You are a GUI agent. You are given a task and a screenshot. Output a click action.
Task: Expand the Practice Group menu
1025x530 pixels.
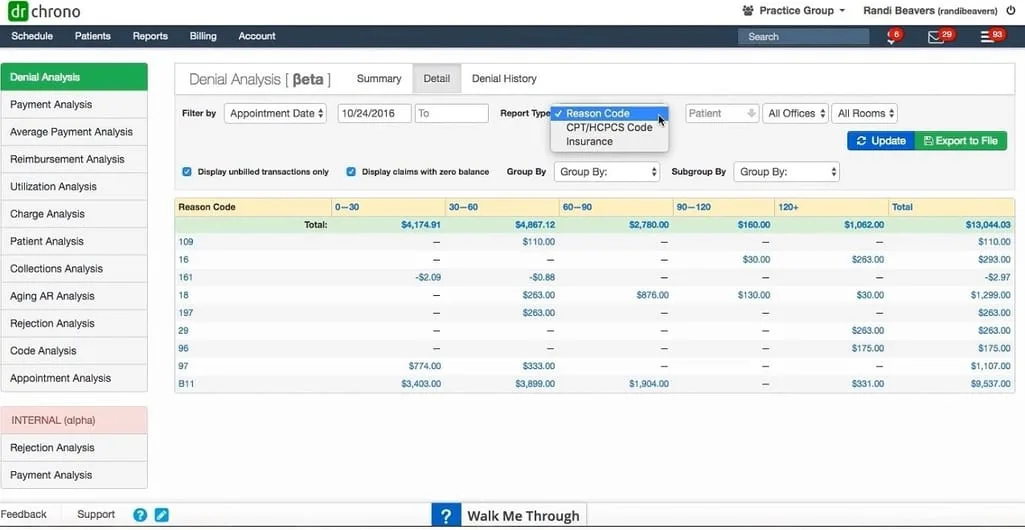794,11
